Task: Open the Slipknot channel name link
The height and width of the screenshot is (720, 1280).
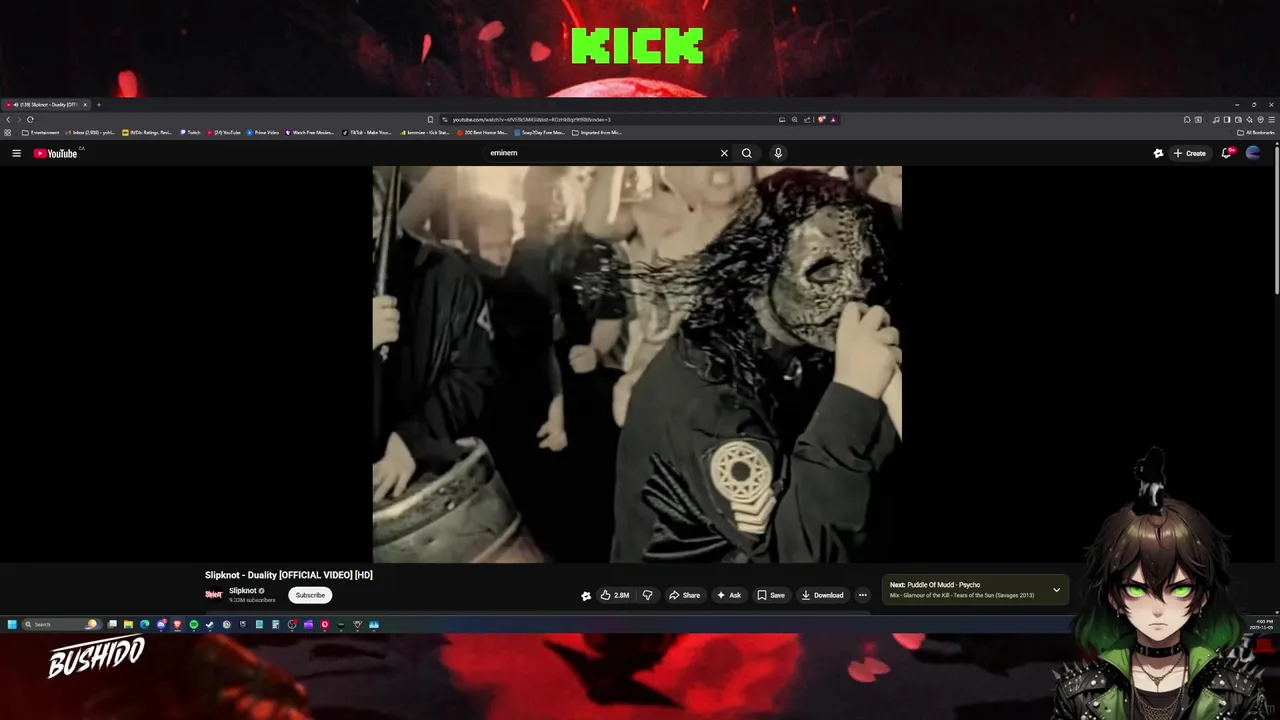Action: tap(243, 590)
